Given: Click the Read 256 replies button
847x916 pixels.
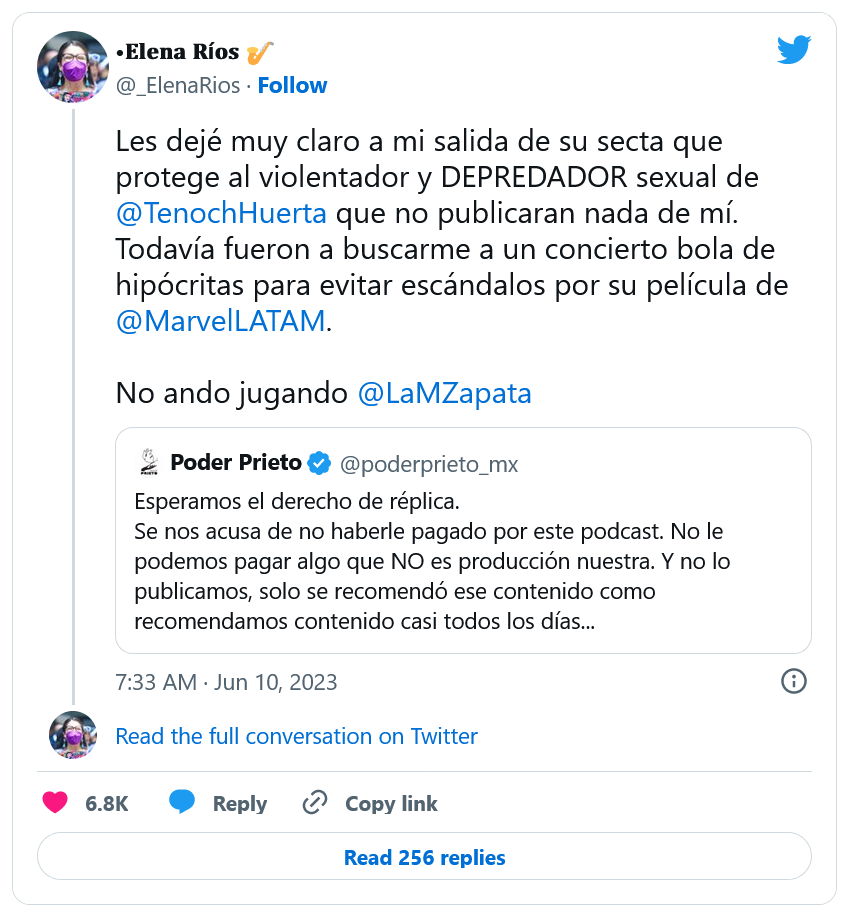Looking at the screenshot, I should pyautogui.click(x=424, y=857).
